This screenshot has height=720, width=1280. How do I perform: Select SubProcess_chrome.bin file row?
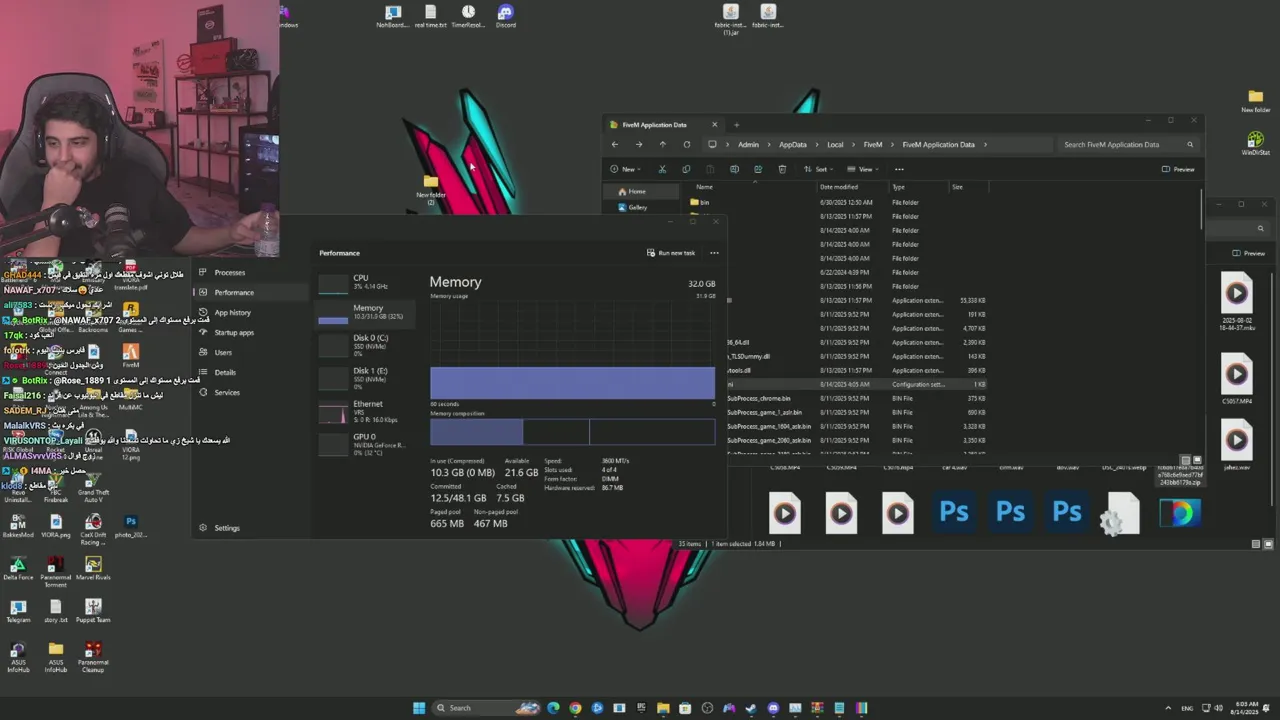click(x=858, y=398)
